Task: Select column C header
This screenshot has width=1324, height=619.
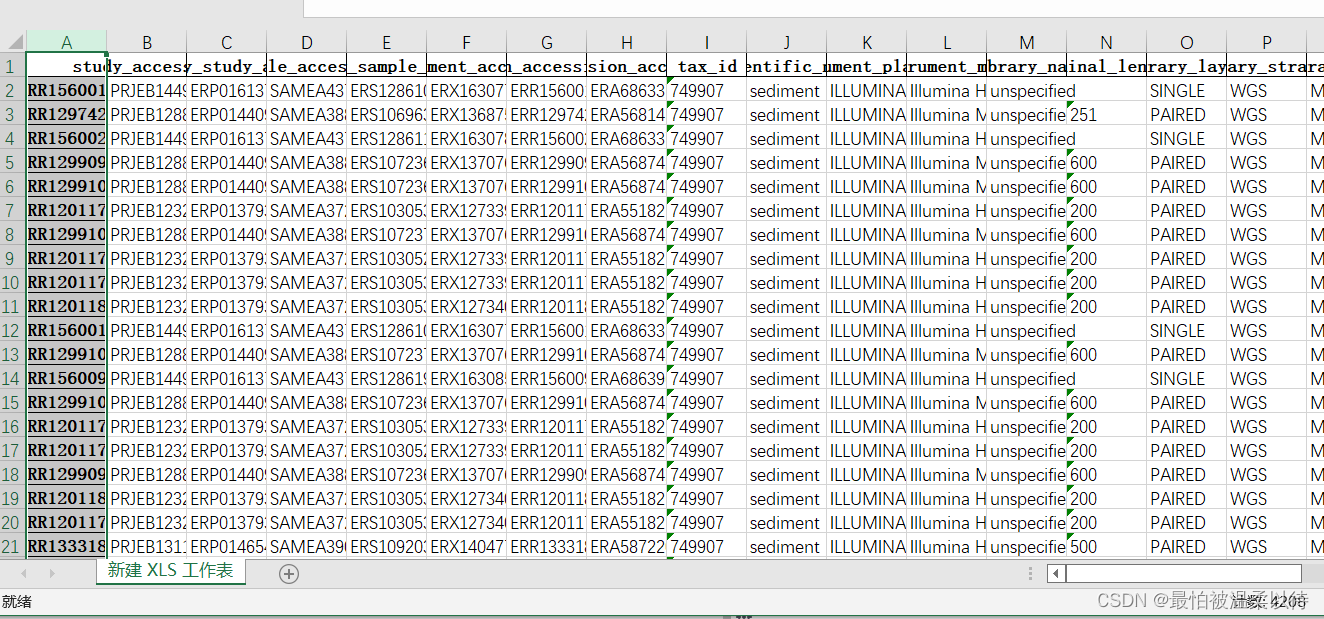Action: pos(227,42)
